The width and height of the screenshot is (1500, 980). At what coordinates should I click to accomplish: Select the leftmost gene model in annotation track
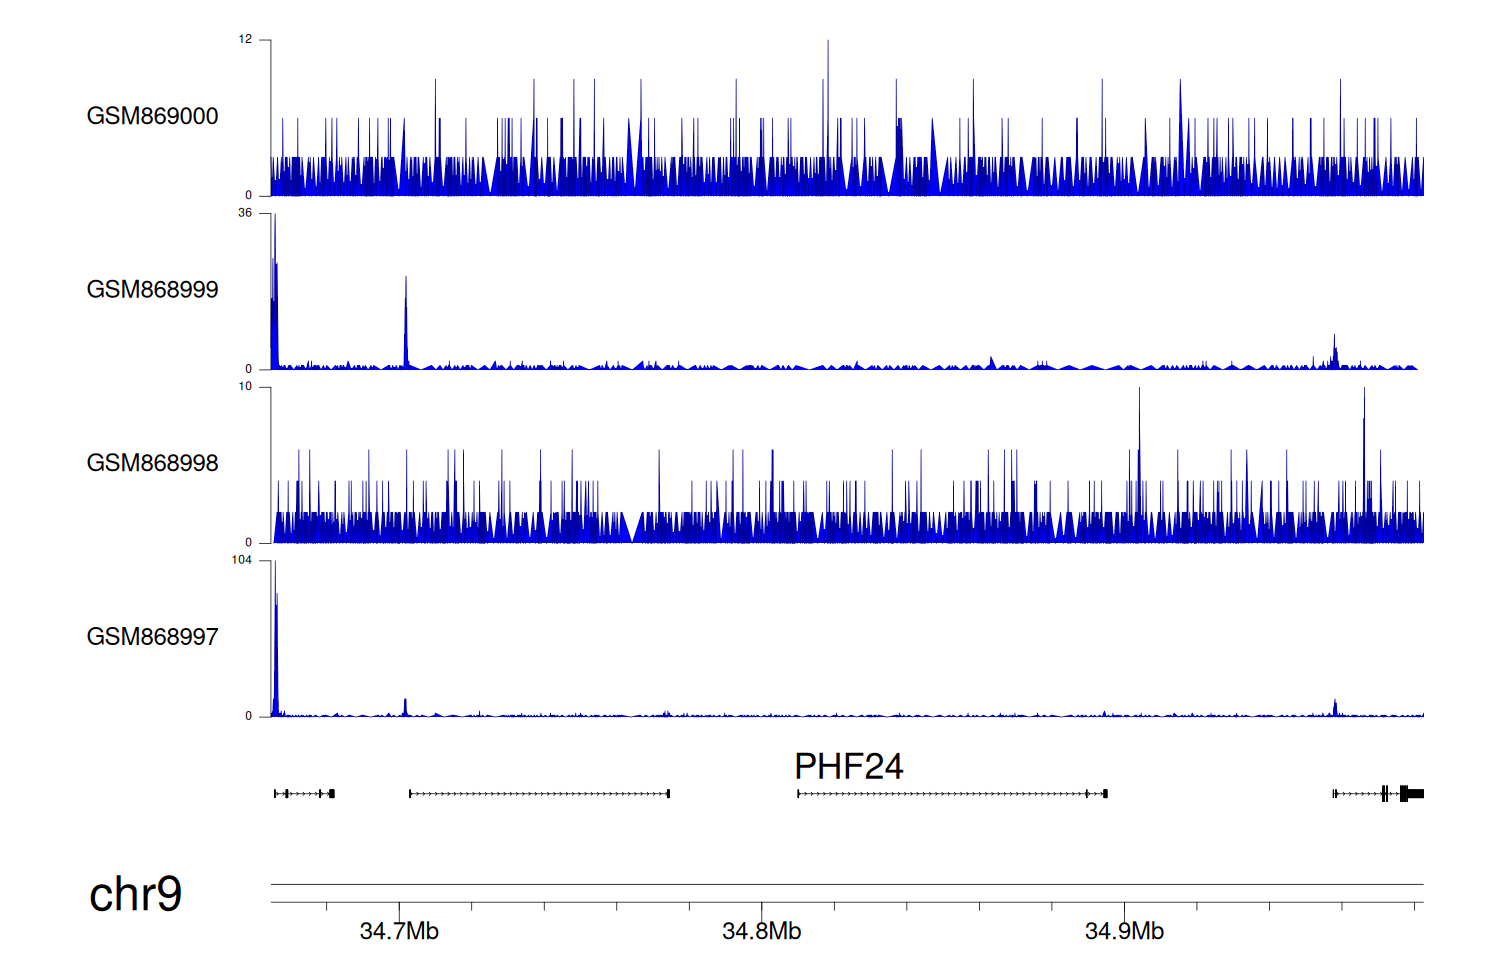click(304, 794)
